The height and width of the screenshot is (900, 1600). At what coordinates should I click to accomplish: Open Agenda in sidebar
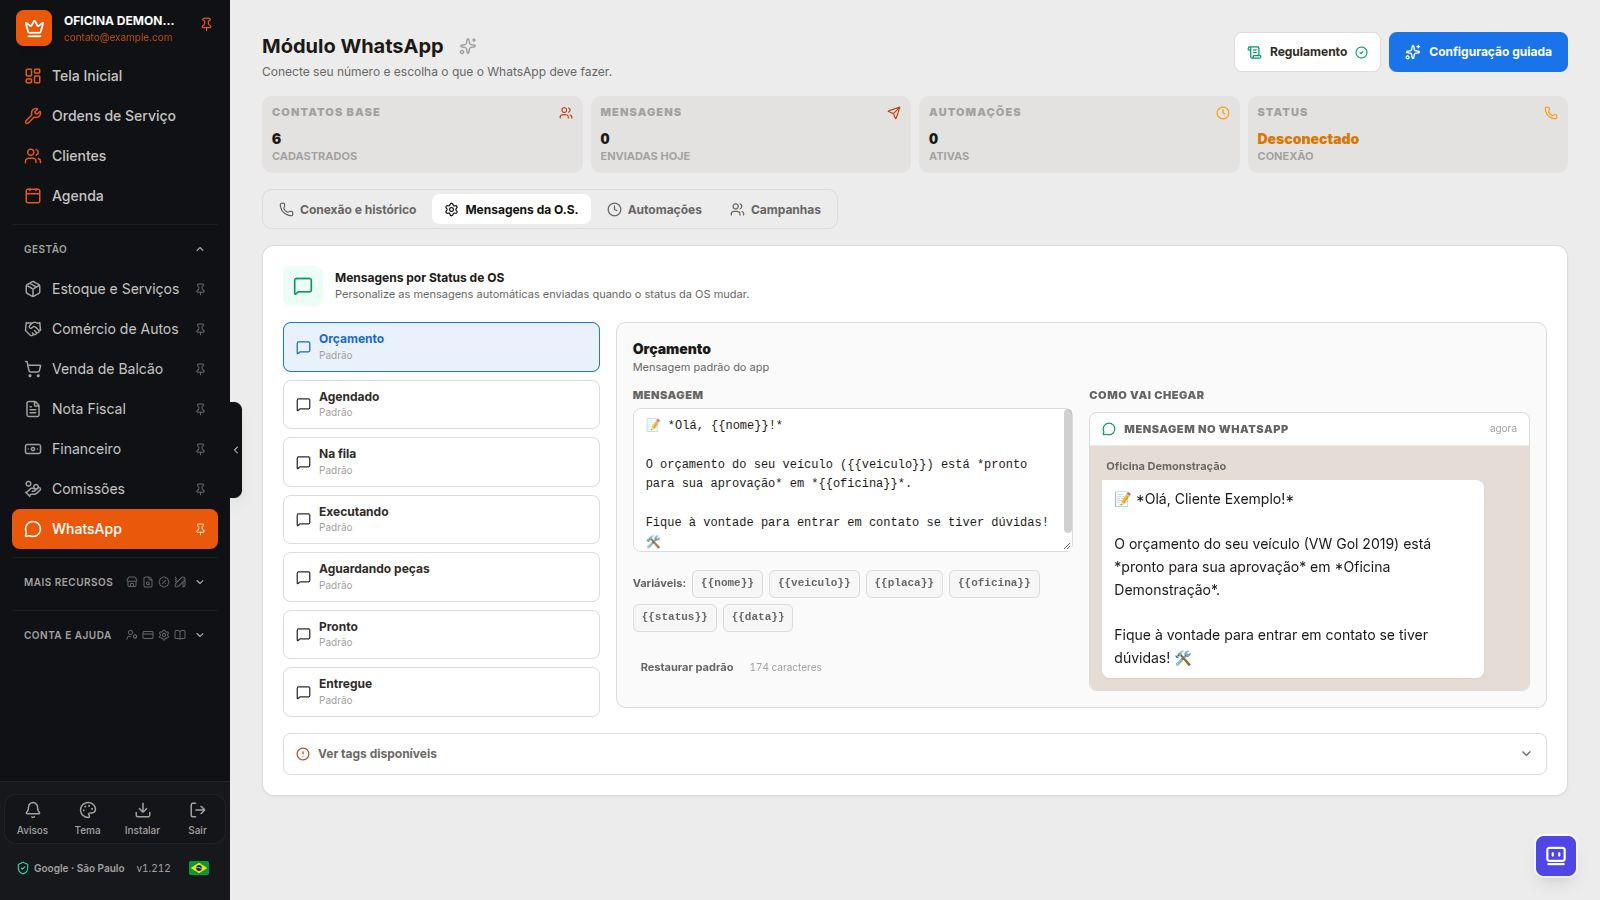pyautogui.click(x=115, y=196)
